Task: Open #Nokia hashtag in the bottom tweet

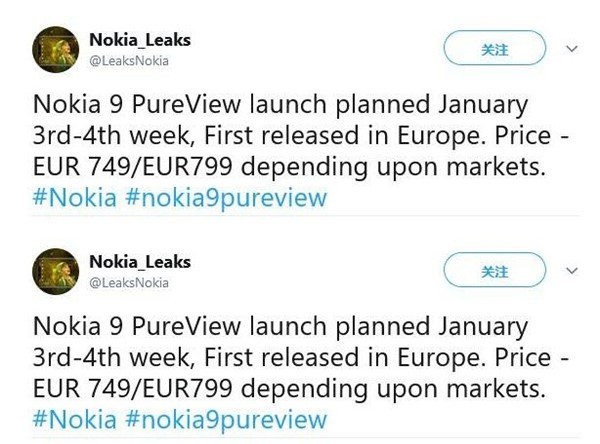Action: [x=75, y=419]
